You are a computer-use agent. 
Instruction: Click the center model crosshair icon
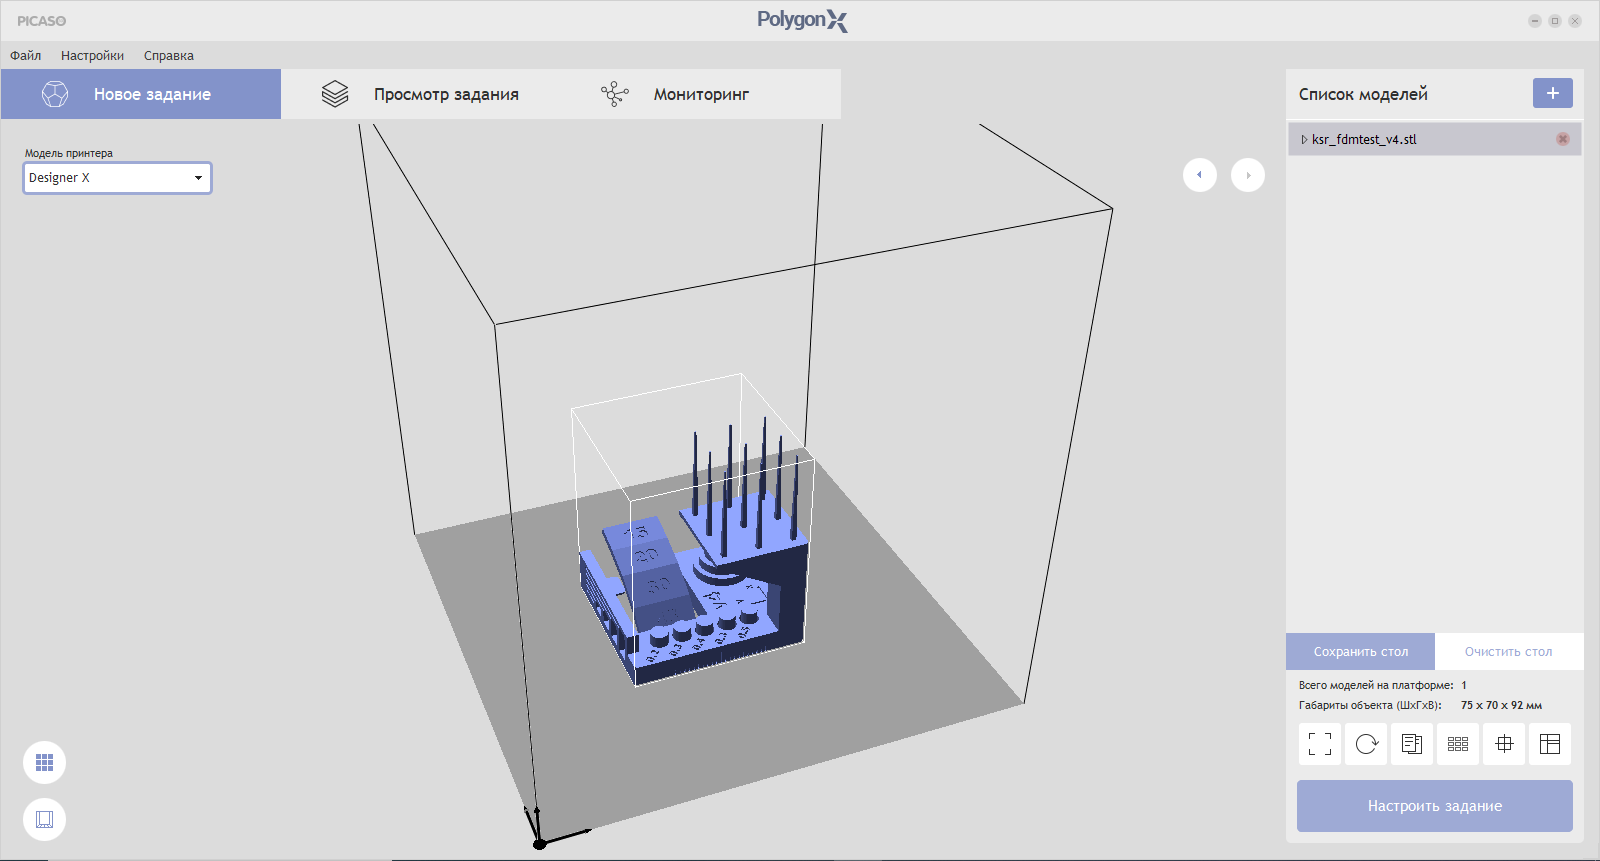pos(1504,744)
